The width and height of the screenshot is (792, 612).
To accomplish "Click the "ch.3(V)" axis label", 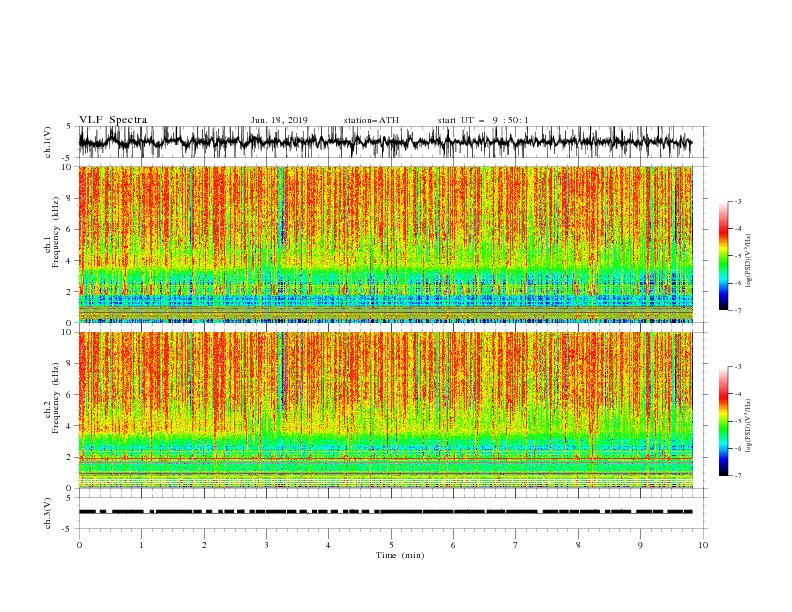I will [48, 513].
